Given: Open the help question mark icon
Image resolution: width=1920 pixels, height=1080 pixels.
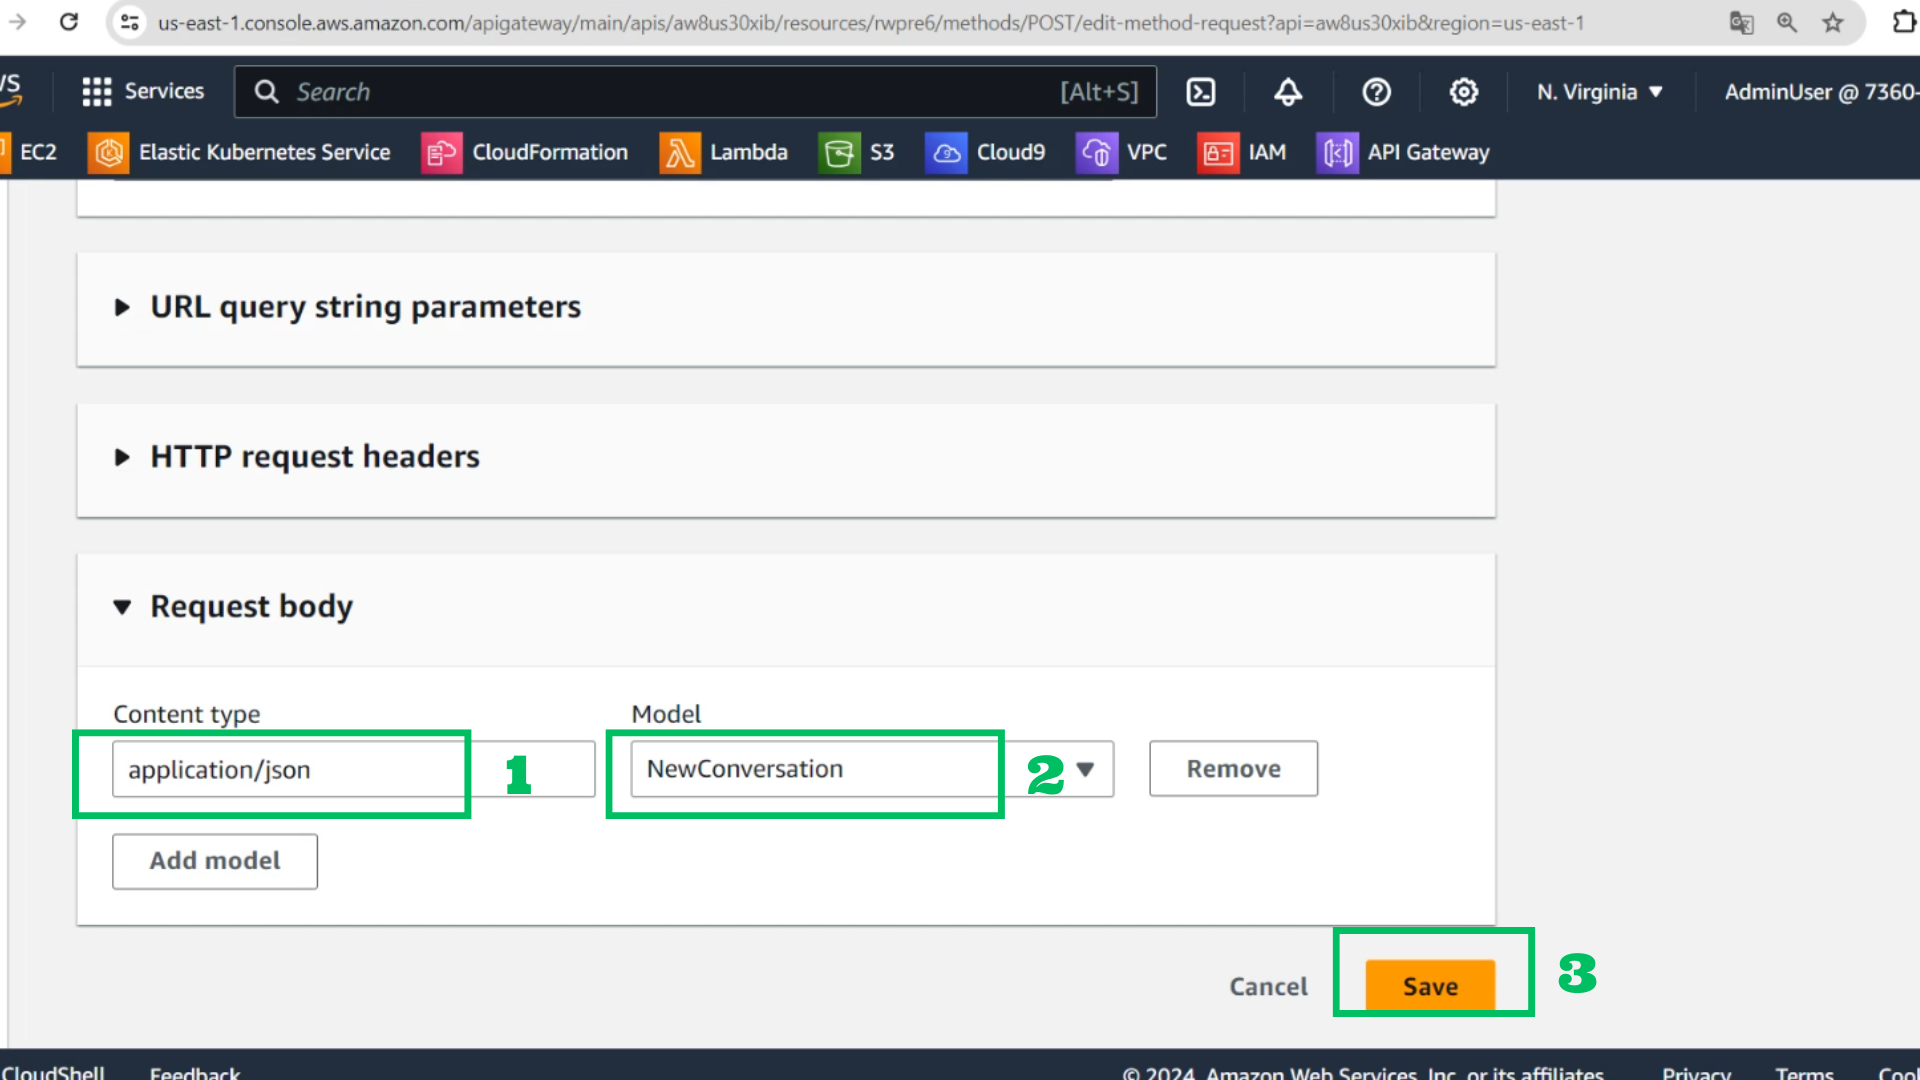Looking at the screenshot, I should point(1376,92).
